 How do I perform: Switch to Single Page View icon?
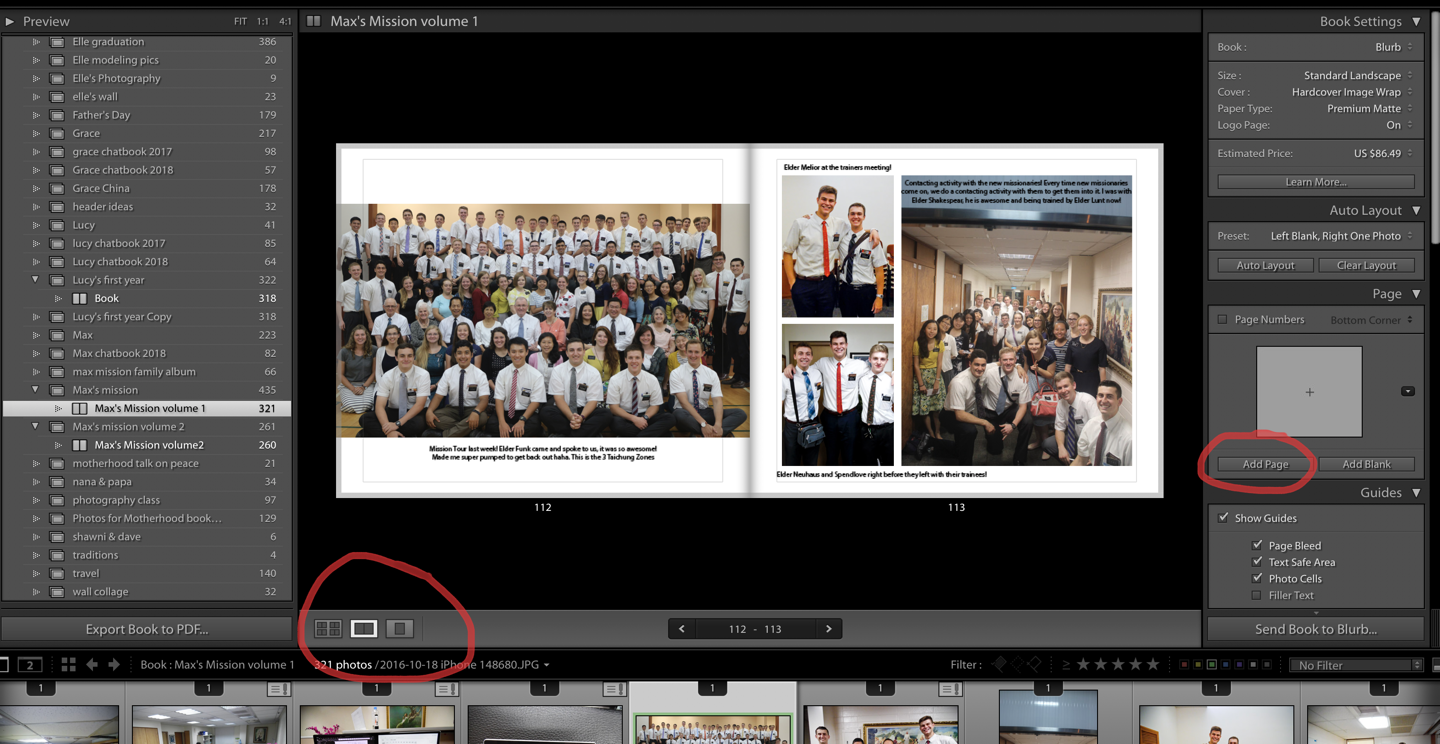click(x=399, y=629)
